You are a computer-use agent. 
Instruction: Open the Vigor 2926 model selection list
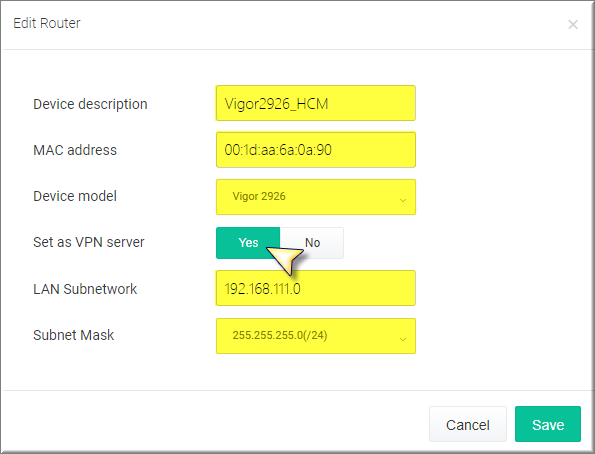tap(316, 197)
